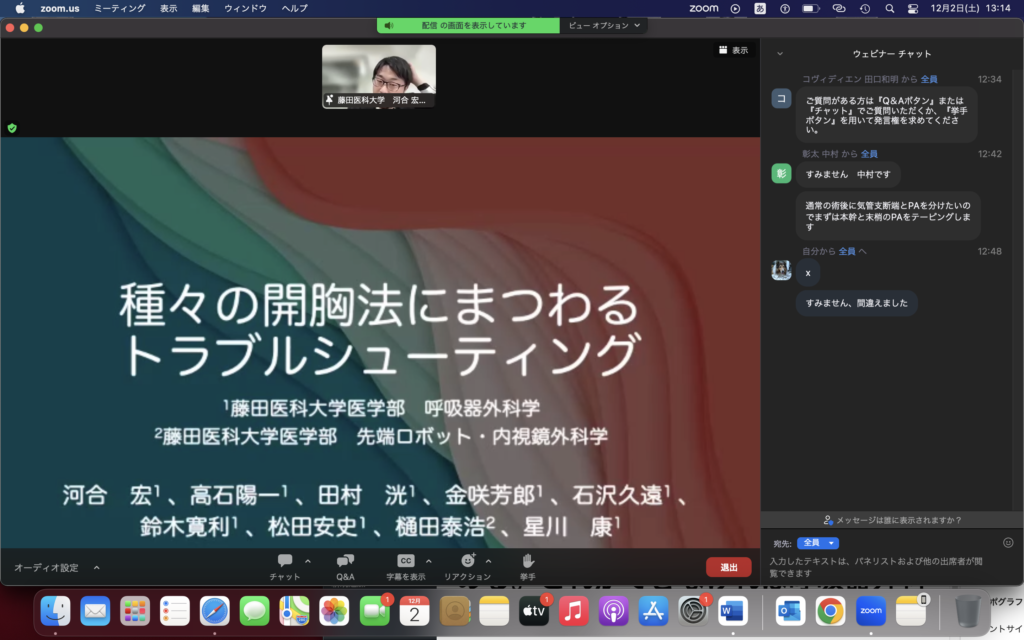Viewport: 1024px width, 640px height.
Task: Click the green encryption shield icon
Action: coord(12,128)
